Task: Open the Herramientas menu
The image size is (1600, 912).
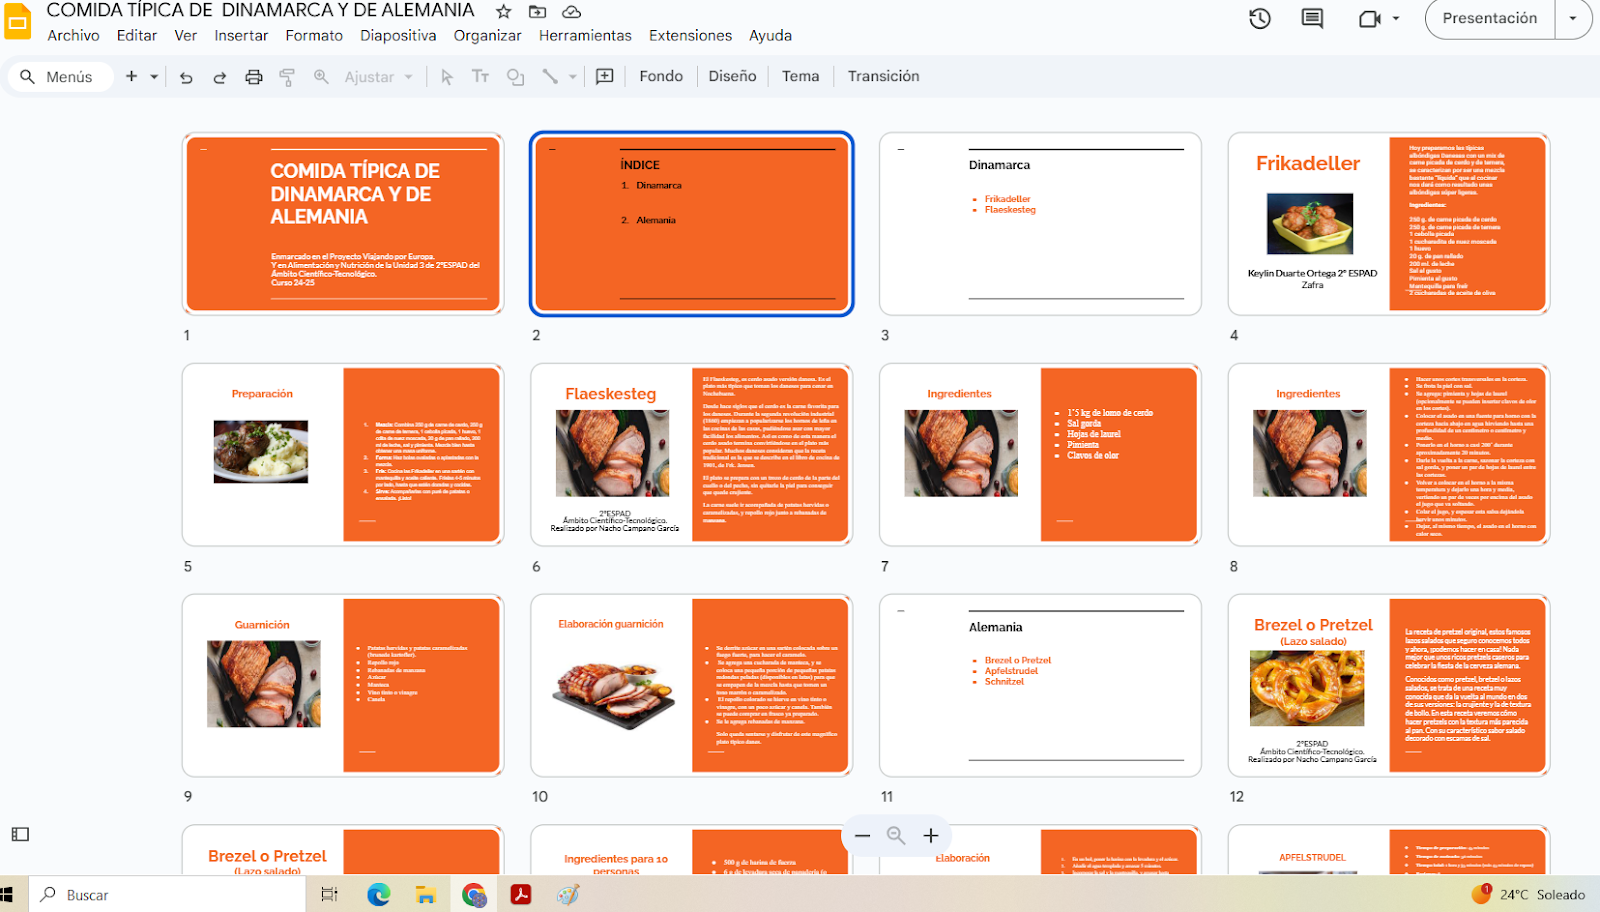Action: coord(585,35)
